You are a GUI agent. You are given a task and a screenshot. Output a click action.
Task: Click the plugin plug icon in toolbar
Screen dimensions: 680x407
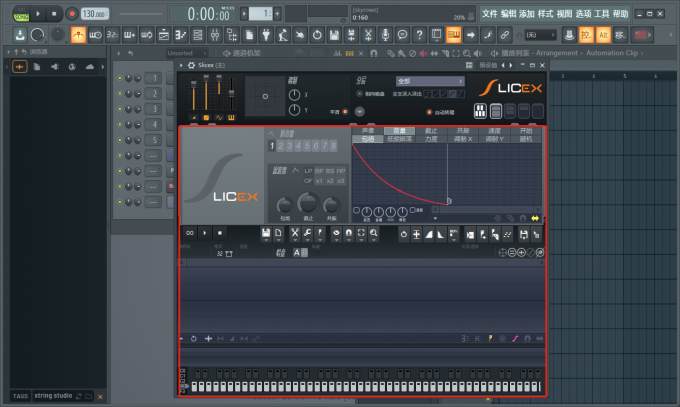click(x=266, y=35)
